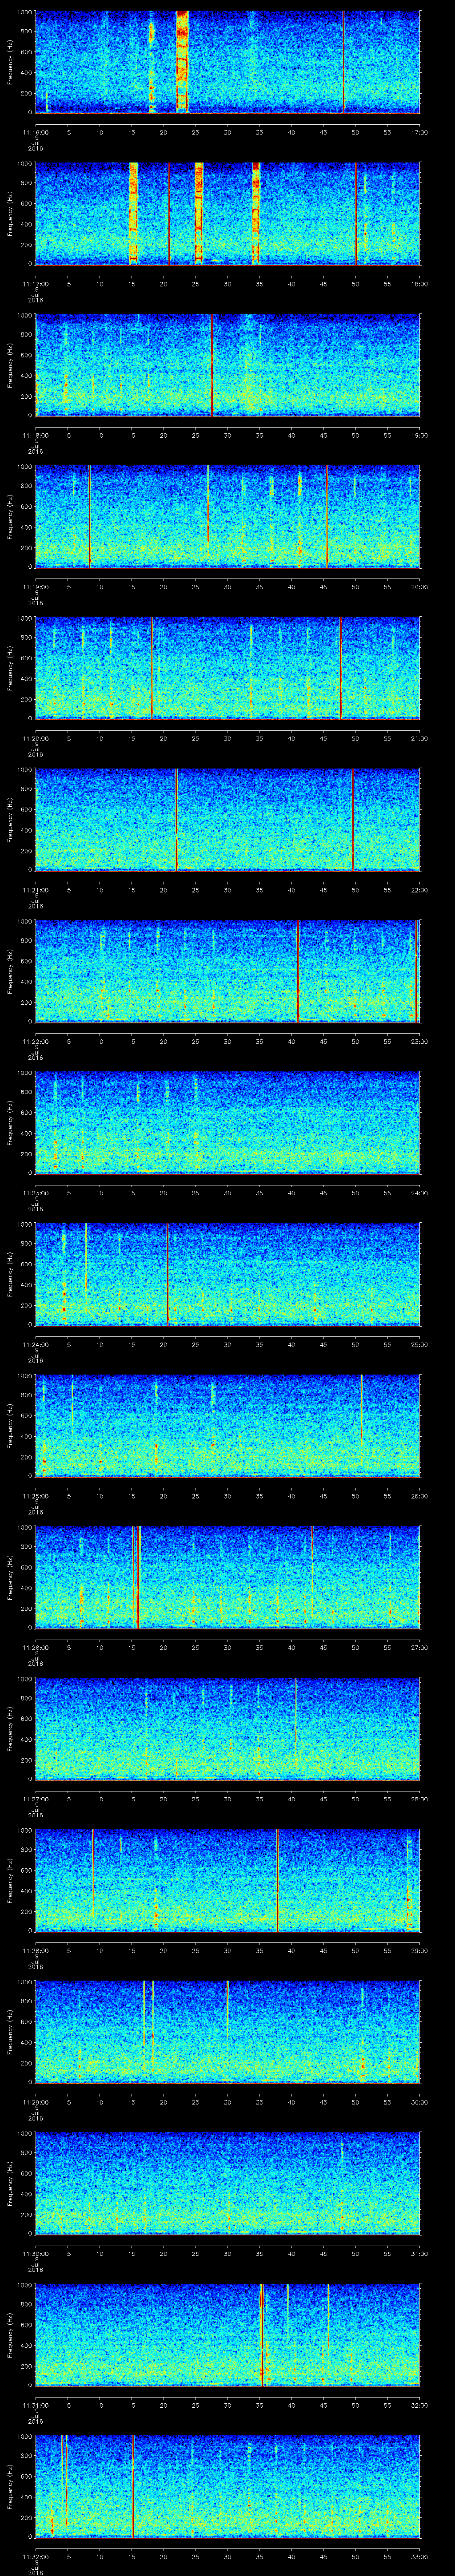Click the 24:00 end time label

tap(419, 1193)
